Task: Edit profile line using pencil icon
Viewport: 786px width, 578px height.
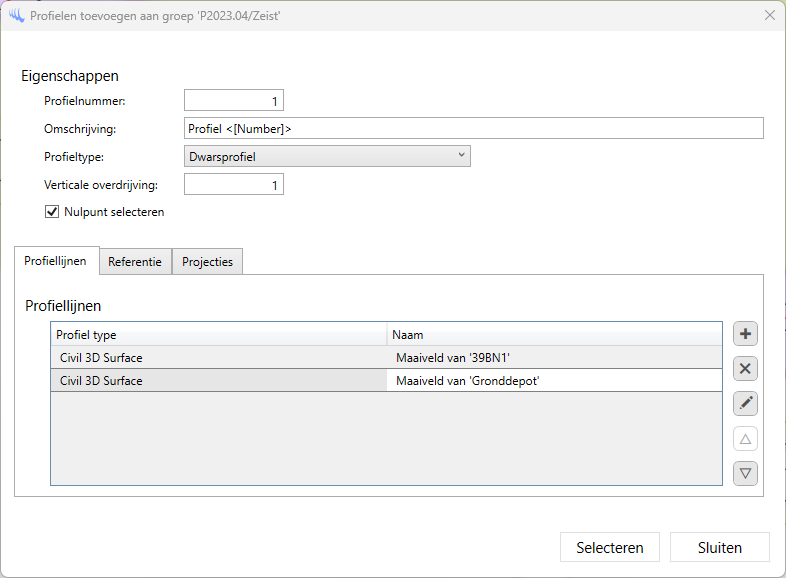Action: [745, 404]
